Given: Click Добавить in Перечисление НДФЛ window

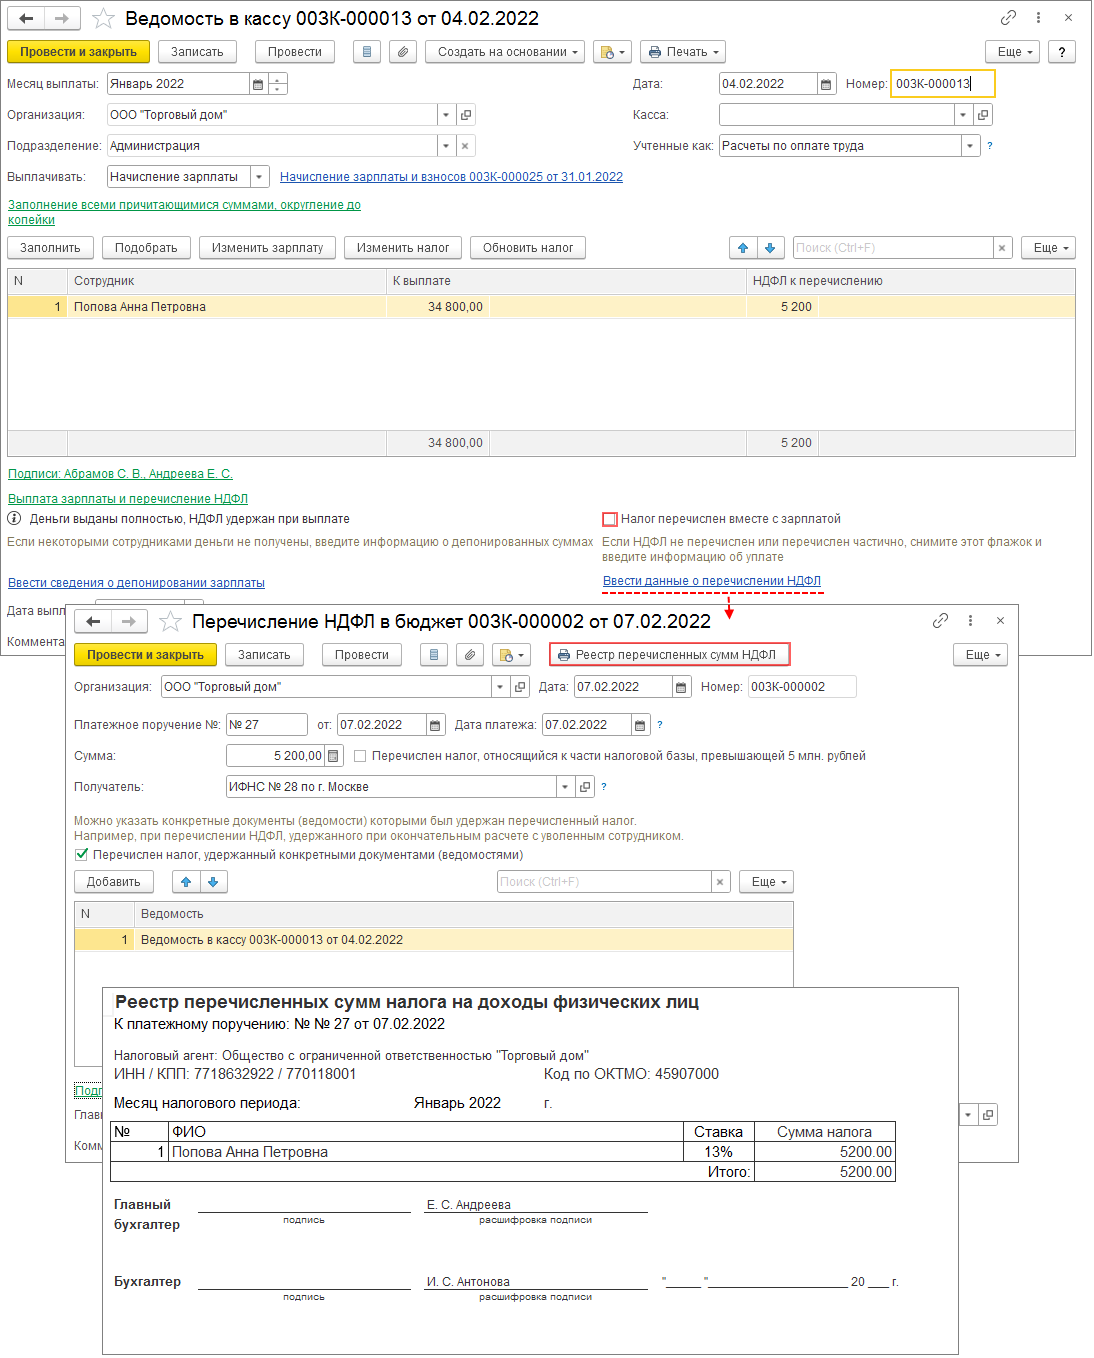Looking at the screenshot, I should pyautogui.click(x=114, y=882).
